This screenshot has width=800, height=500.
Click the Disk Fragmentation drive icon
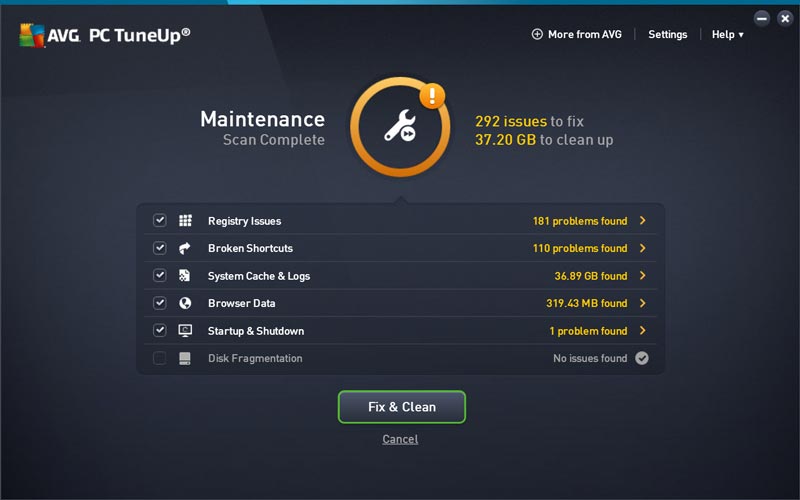coord(185,358)
